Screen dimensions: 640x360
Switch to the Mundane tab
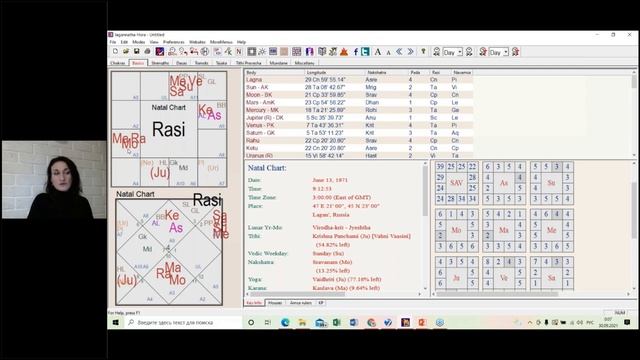pyautogui.click(x=279, y=63)
